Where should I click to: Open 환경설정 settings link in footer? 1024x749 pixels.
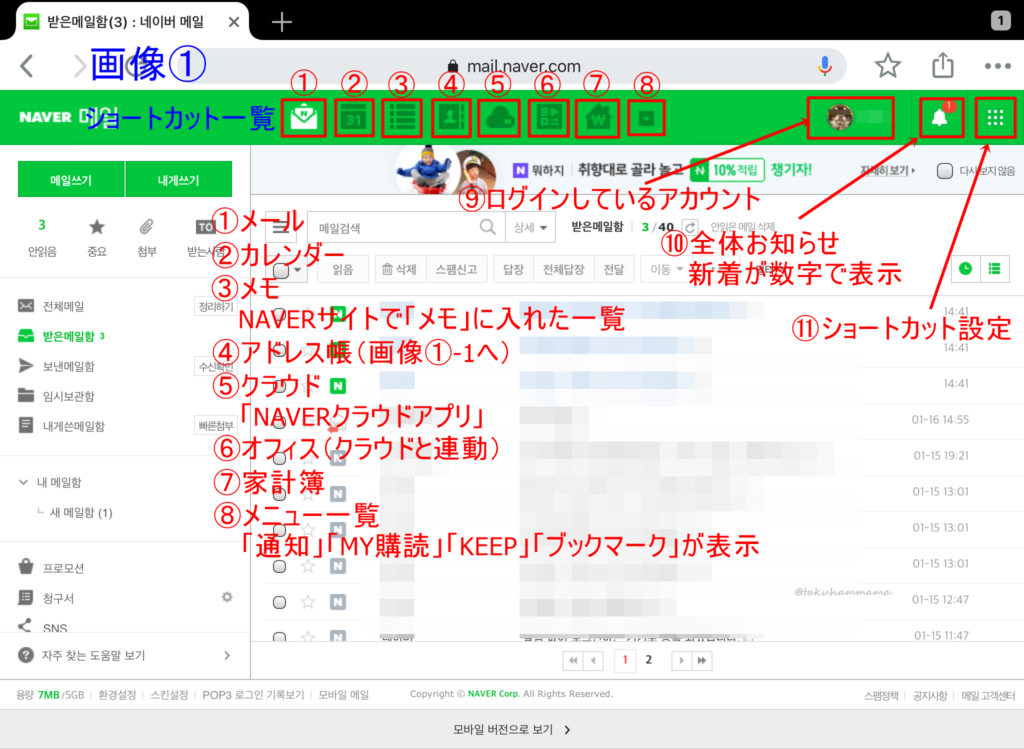[117, 695]
